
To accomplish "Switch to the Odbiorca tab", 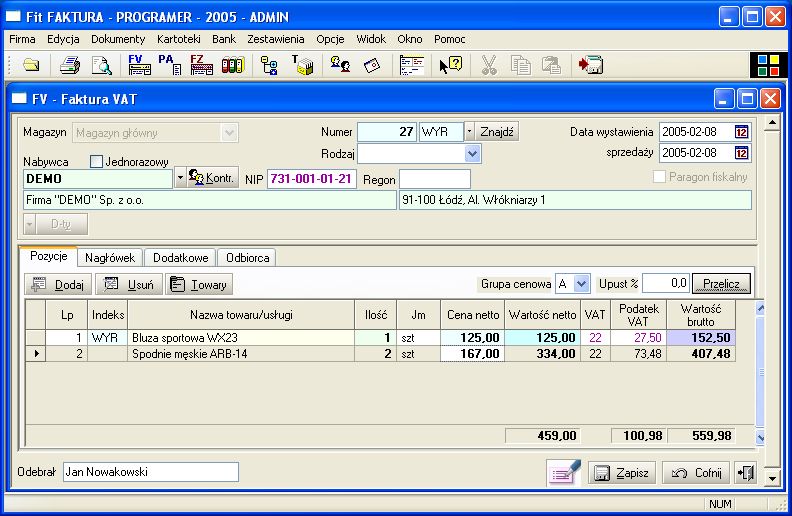I will pyautogui.click(x=248, y=257).
